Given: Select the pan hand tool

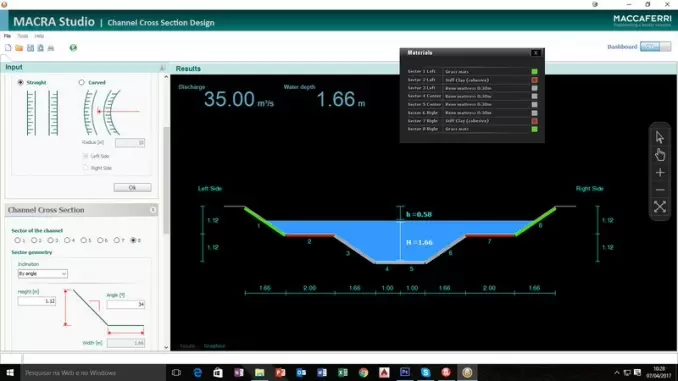Looking at the screenshot, I should [x=660, y=155].
